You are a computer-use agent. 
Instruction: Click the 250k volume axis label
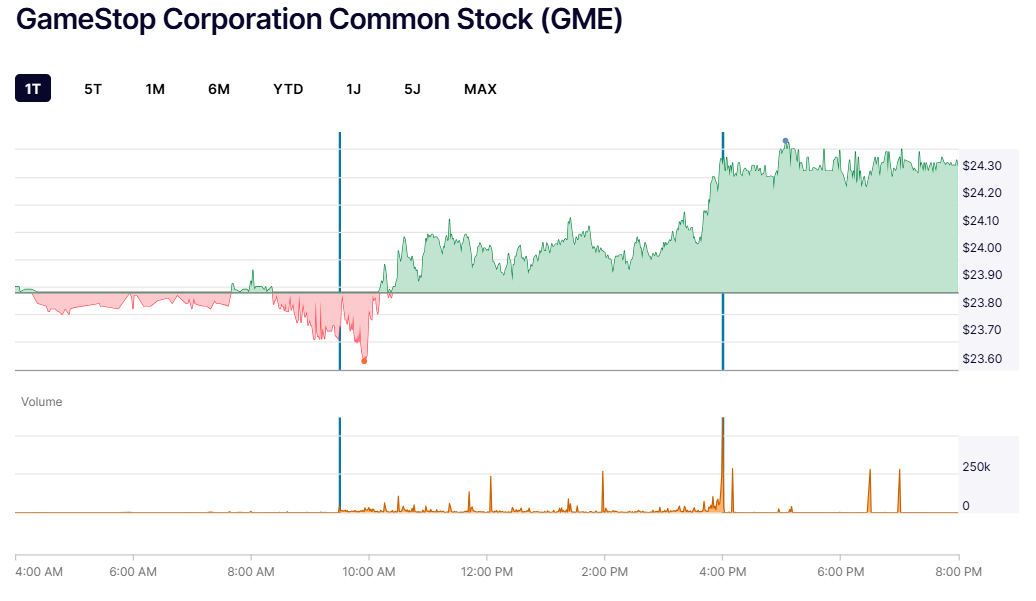(x=976, y=465)
